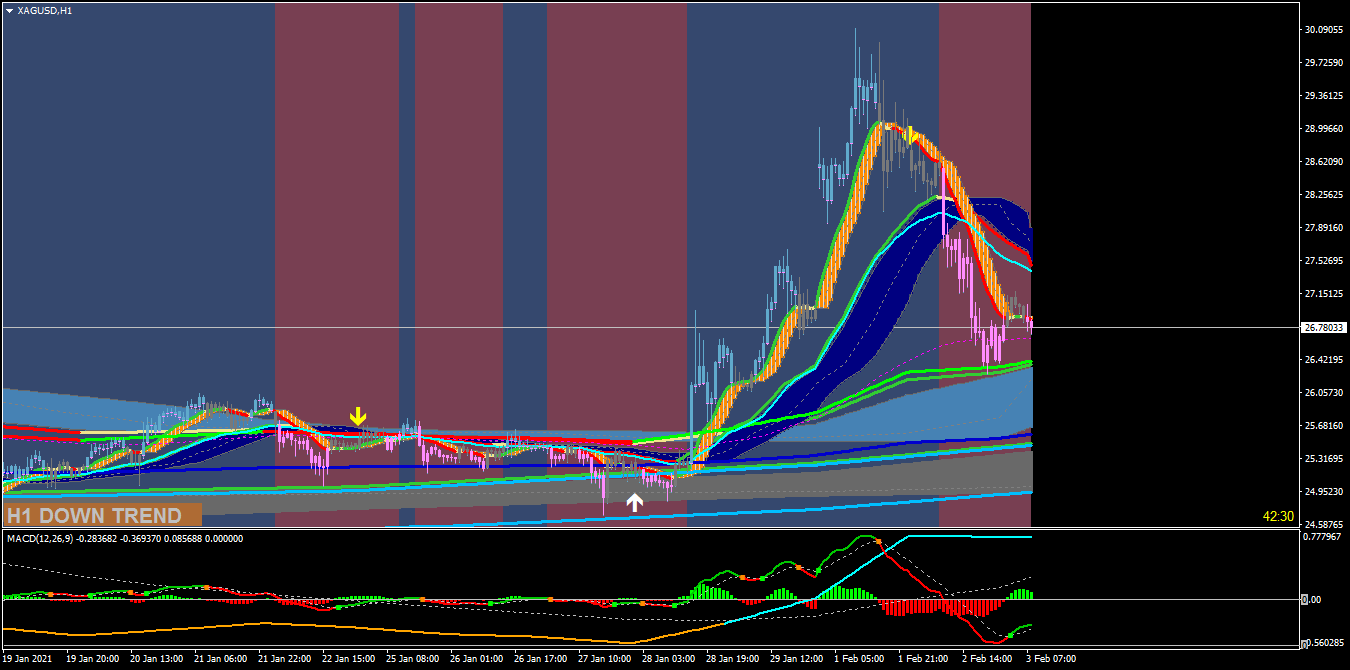Click price level 24.95230 on the axis

[1323, 492]
